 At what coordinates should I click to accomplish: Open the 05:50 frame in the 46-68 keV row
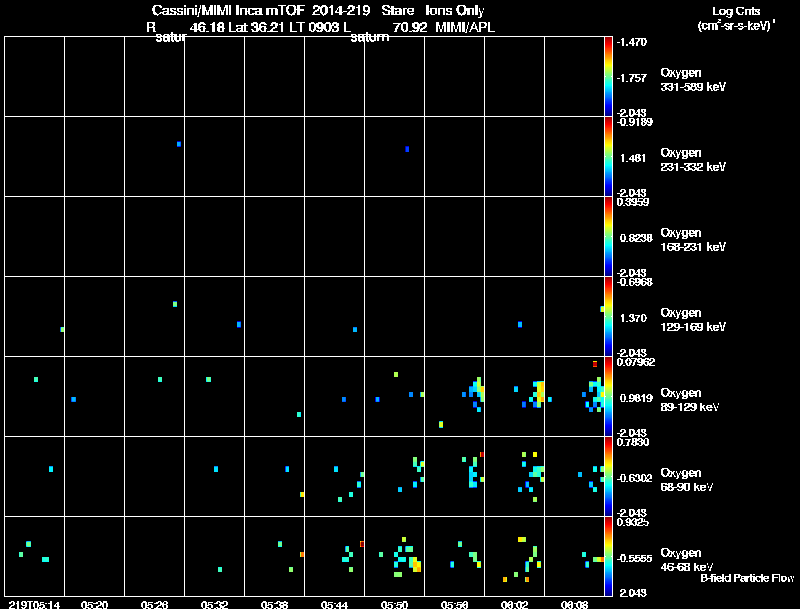[x=394, y=556]
